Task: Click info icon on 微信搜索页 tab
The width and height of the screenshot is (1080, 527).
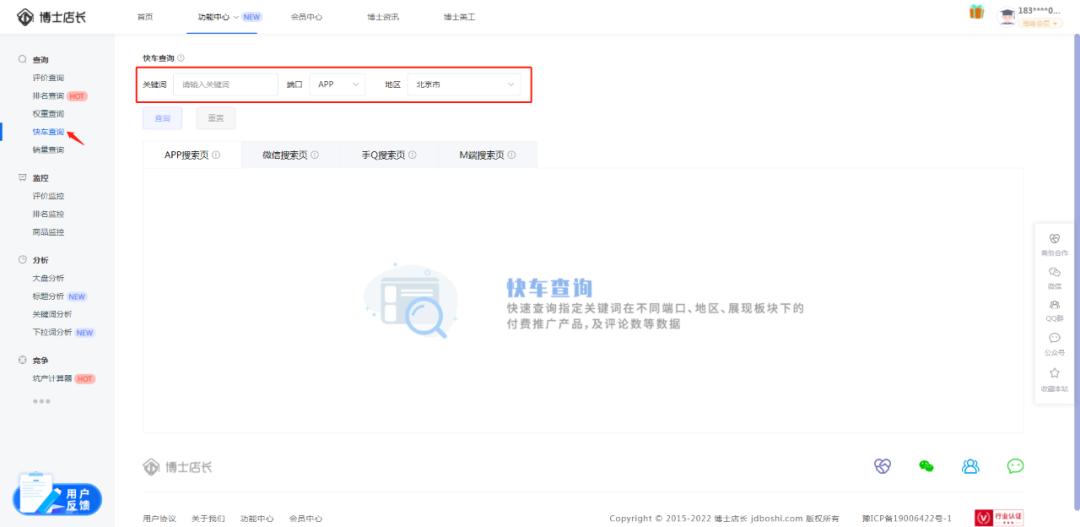Action: pyautogui.click(x=315, y=155)
